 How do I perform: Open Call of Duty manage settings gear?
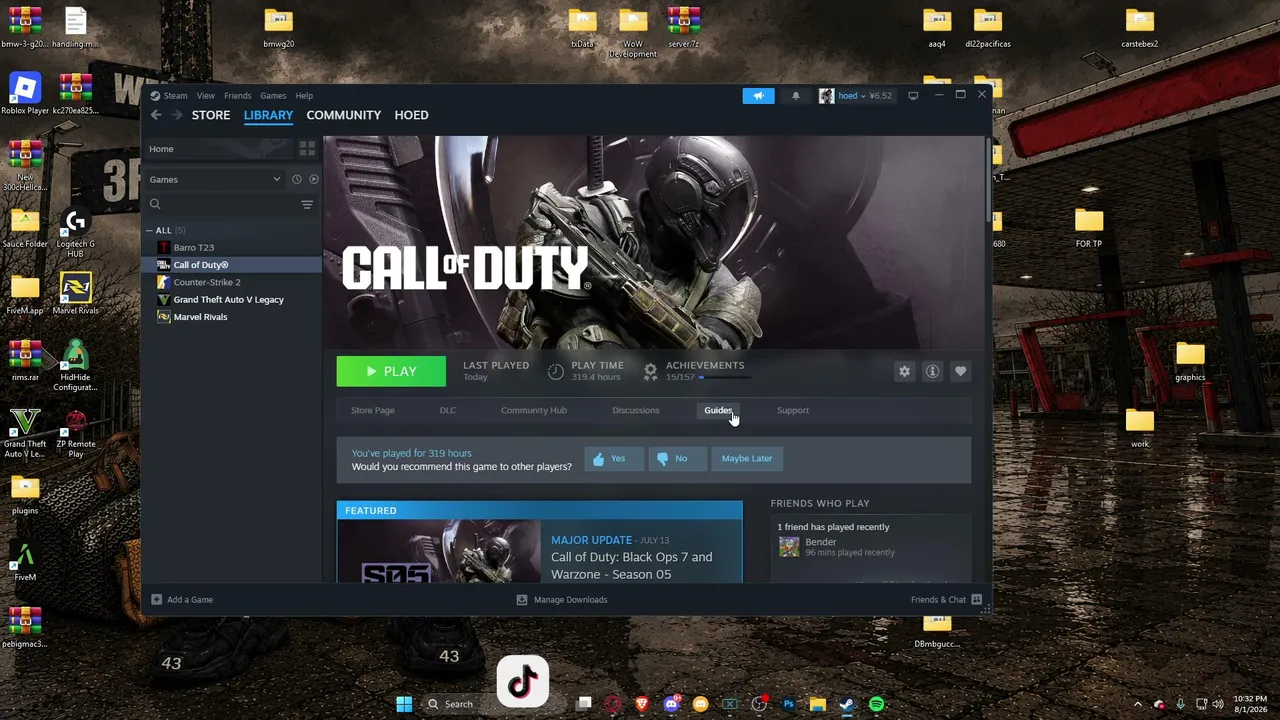click(904, 372)
